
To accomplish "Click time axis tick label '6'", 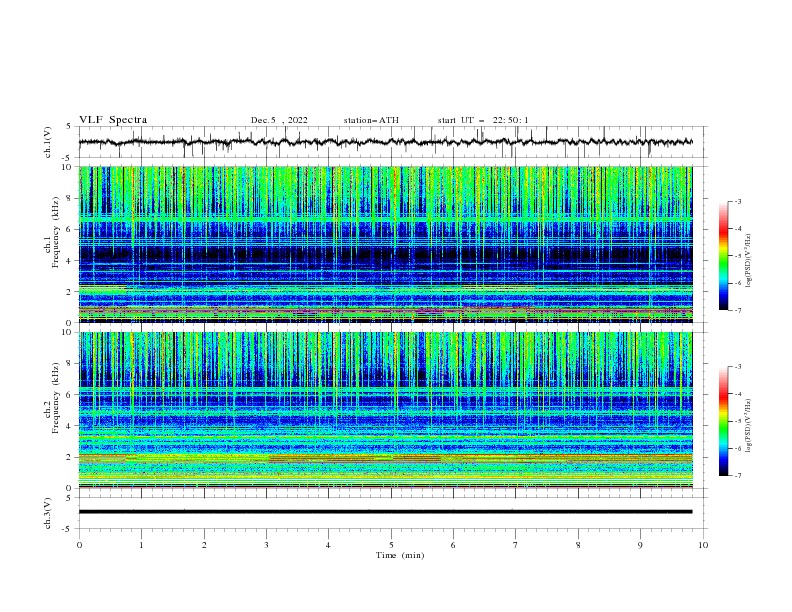I will tap(453, 545).
